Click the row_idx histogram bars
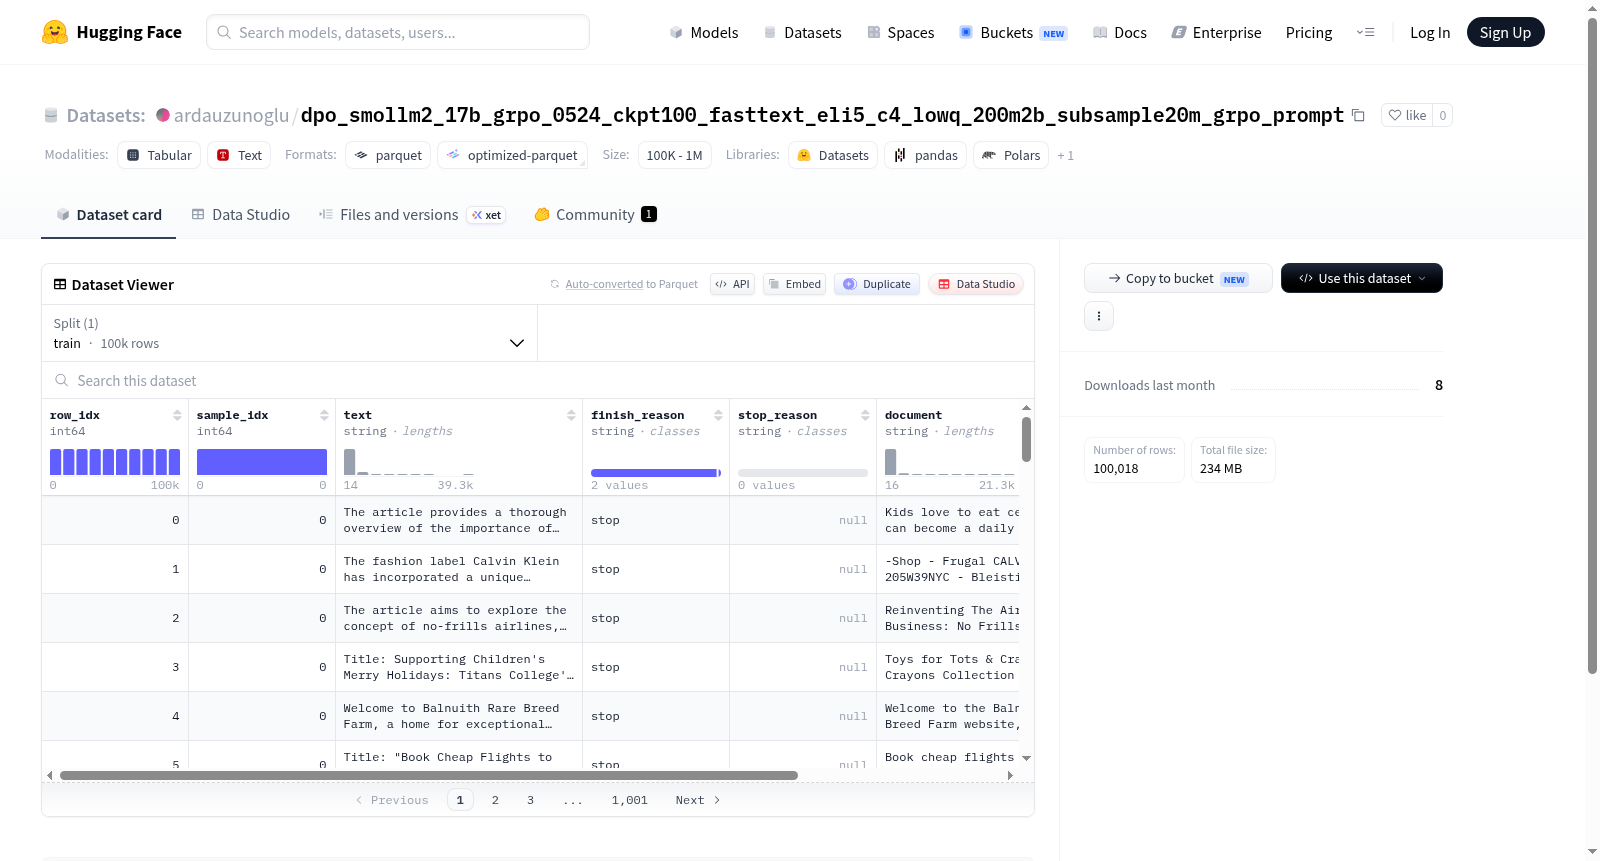The height and width of the screenshot is (861, 1600). click(x=115, y=461)
